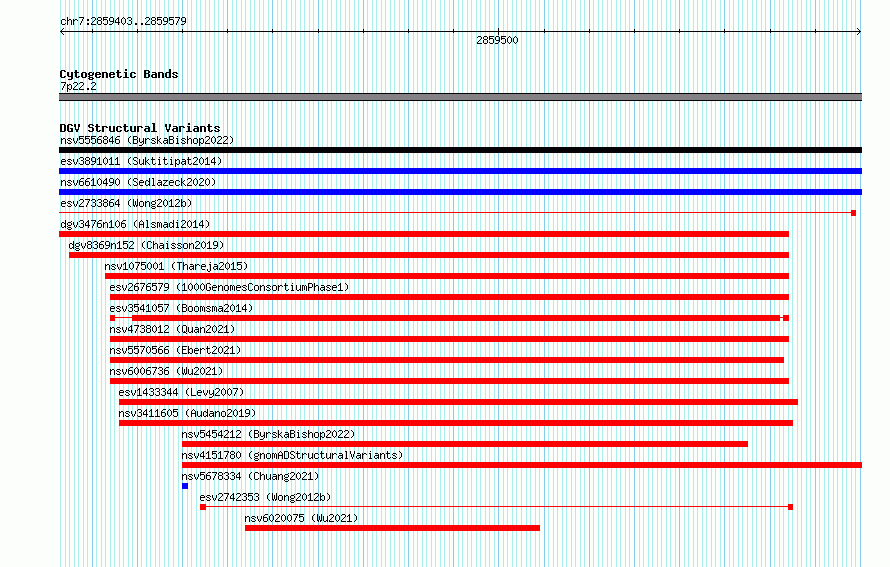Image resolution: width=890 pixels, height=567 pixels.
Task: Click the red nsv3411605 variant bar
Action: point(456,423)
